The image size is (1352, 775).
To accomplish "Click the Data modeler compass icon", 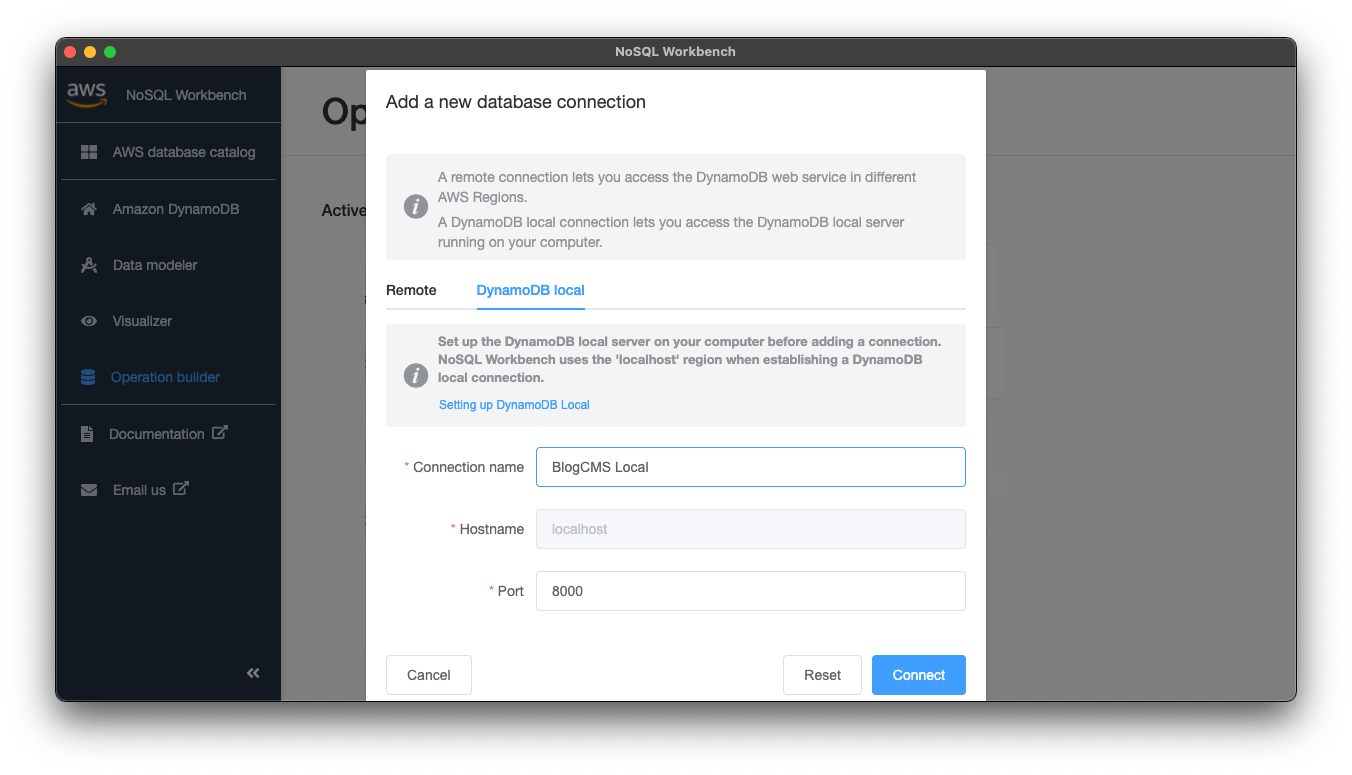I will [89, 265].
